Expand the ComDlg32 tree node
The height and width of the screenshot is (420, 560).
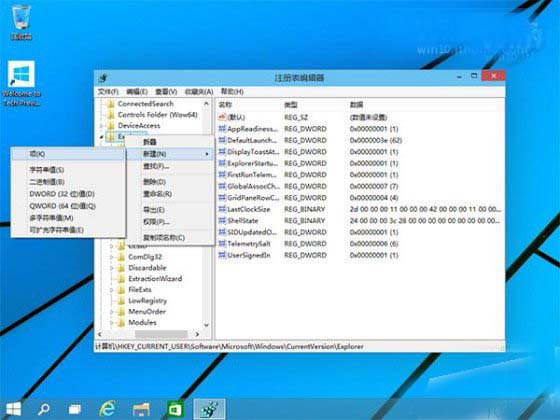(x=111, y=257)
